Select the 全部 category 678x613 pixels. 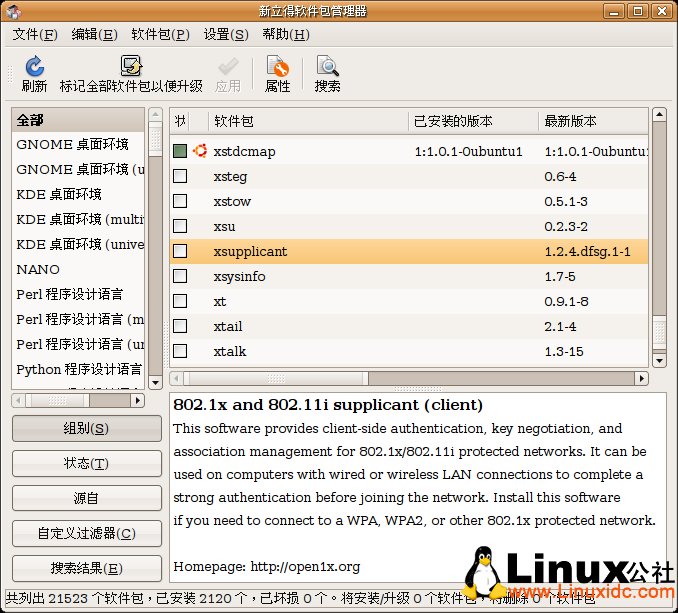(78, 120)
